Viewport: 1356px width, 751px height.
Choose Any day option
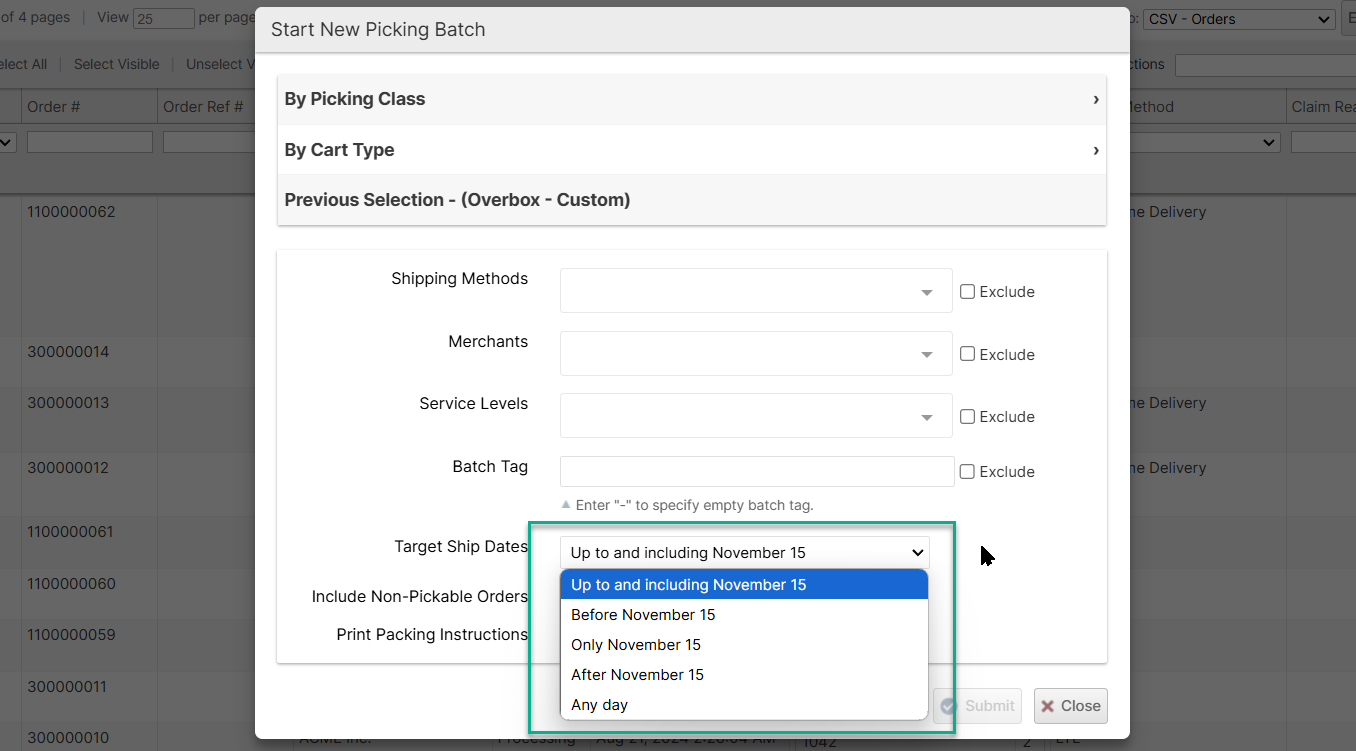(x=599, y=705)
